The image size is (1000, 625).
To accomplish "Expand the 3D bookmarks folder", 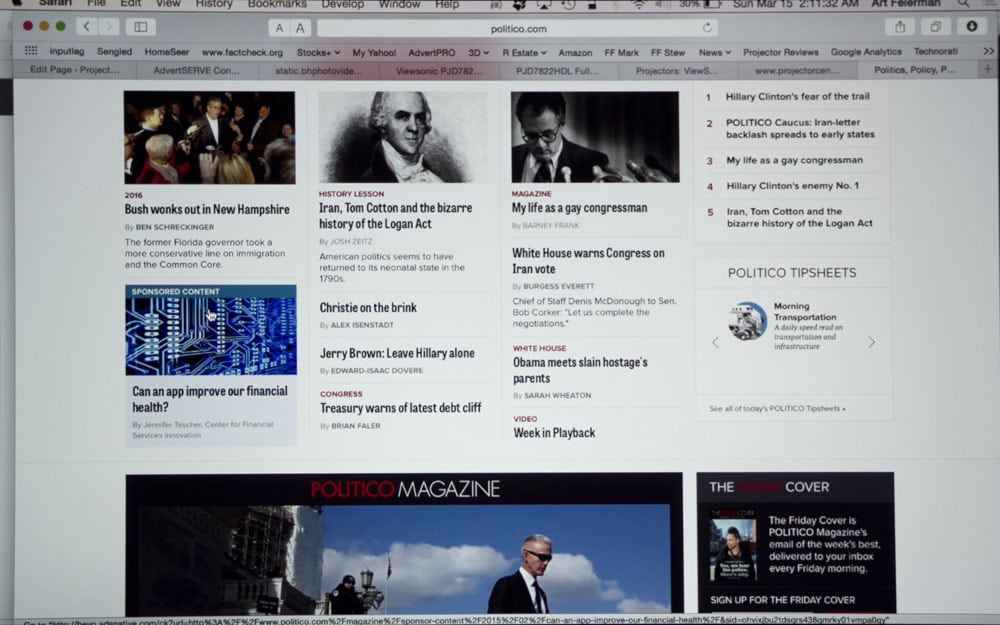I will pos(478,52).
